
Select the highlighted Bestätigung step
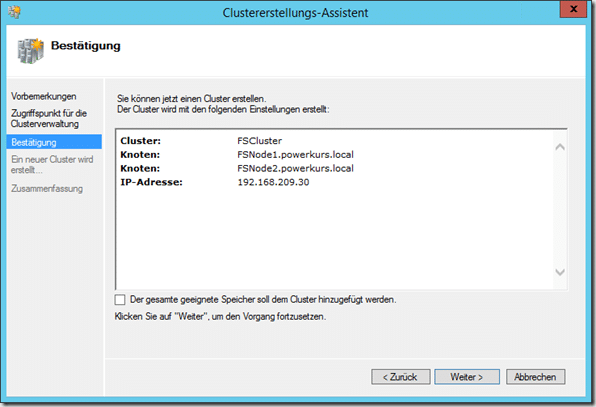tap(54, 142)
